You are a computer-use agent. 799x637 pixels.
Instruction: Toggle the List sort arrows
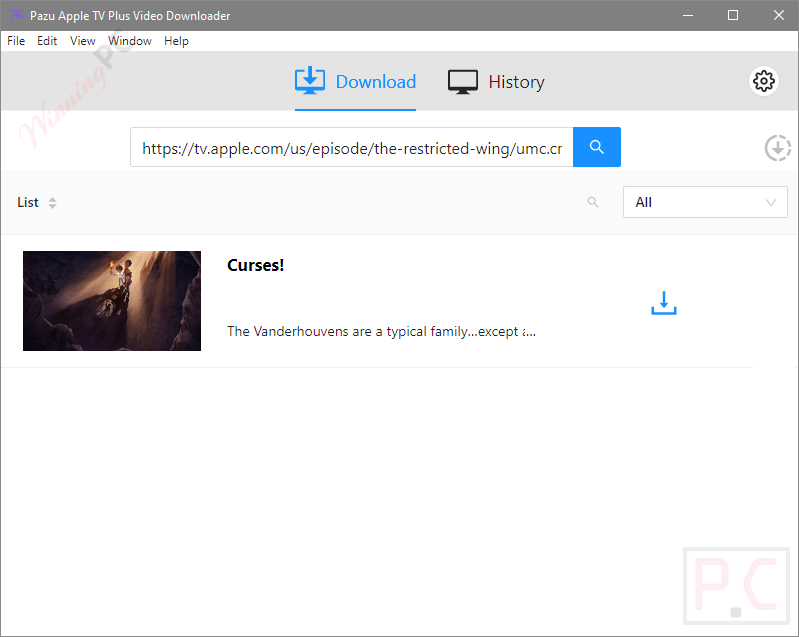coord(52,203)
